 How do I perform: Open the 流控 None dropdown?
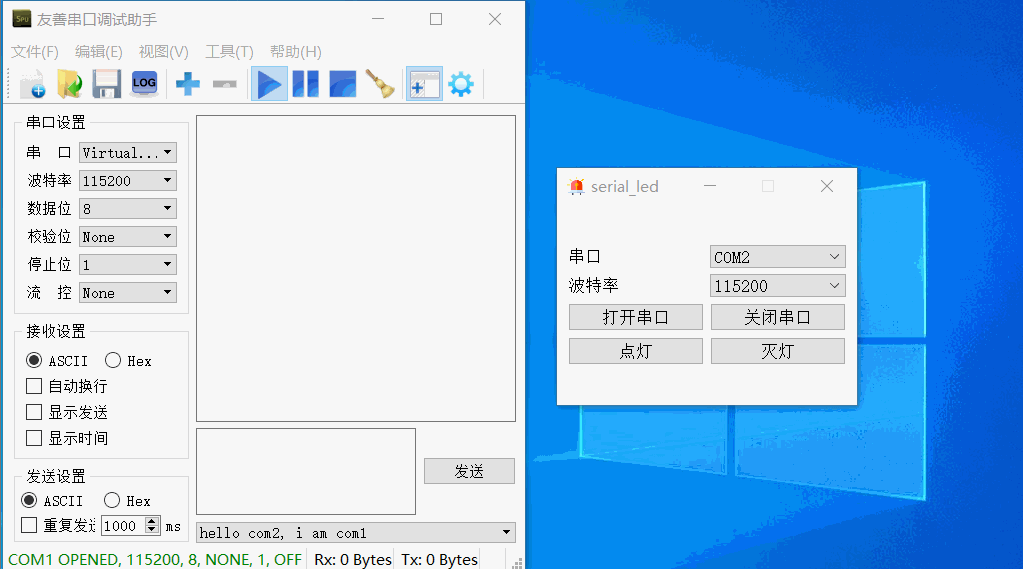pos(128,293)
